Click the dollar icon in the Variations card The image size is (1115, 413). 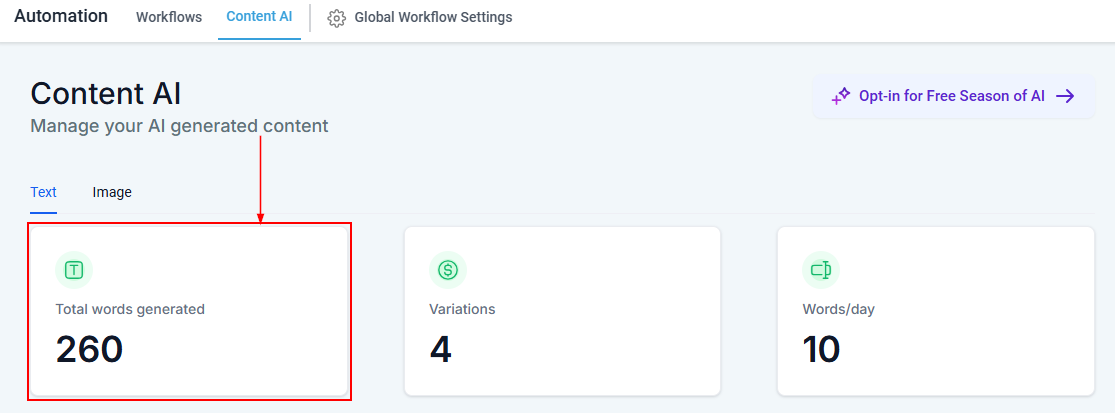[x=448, y=269]
